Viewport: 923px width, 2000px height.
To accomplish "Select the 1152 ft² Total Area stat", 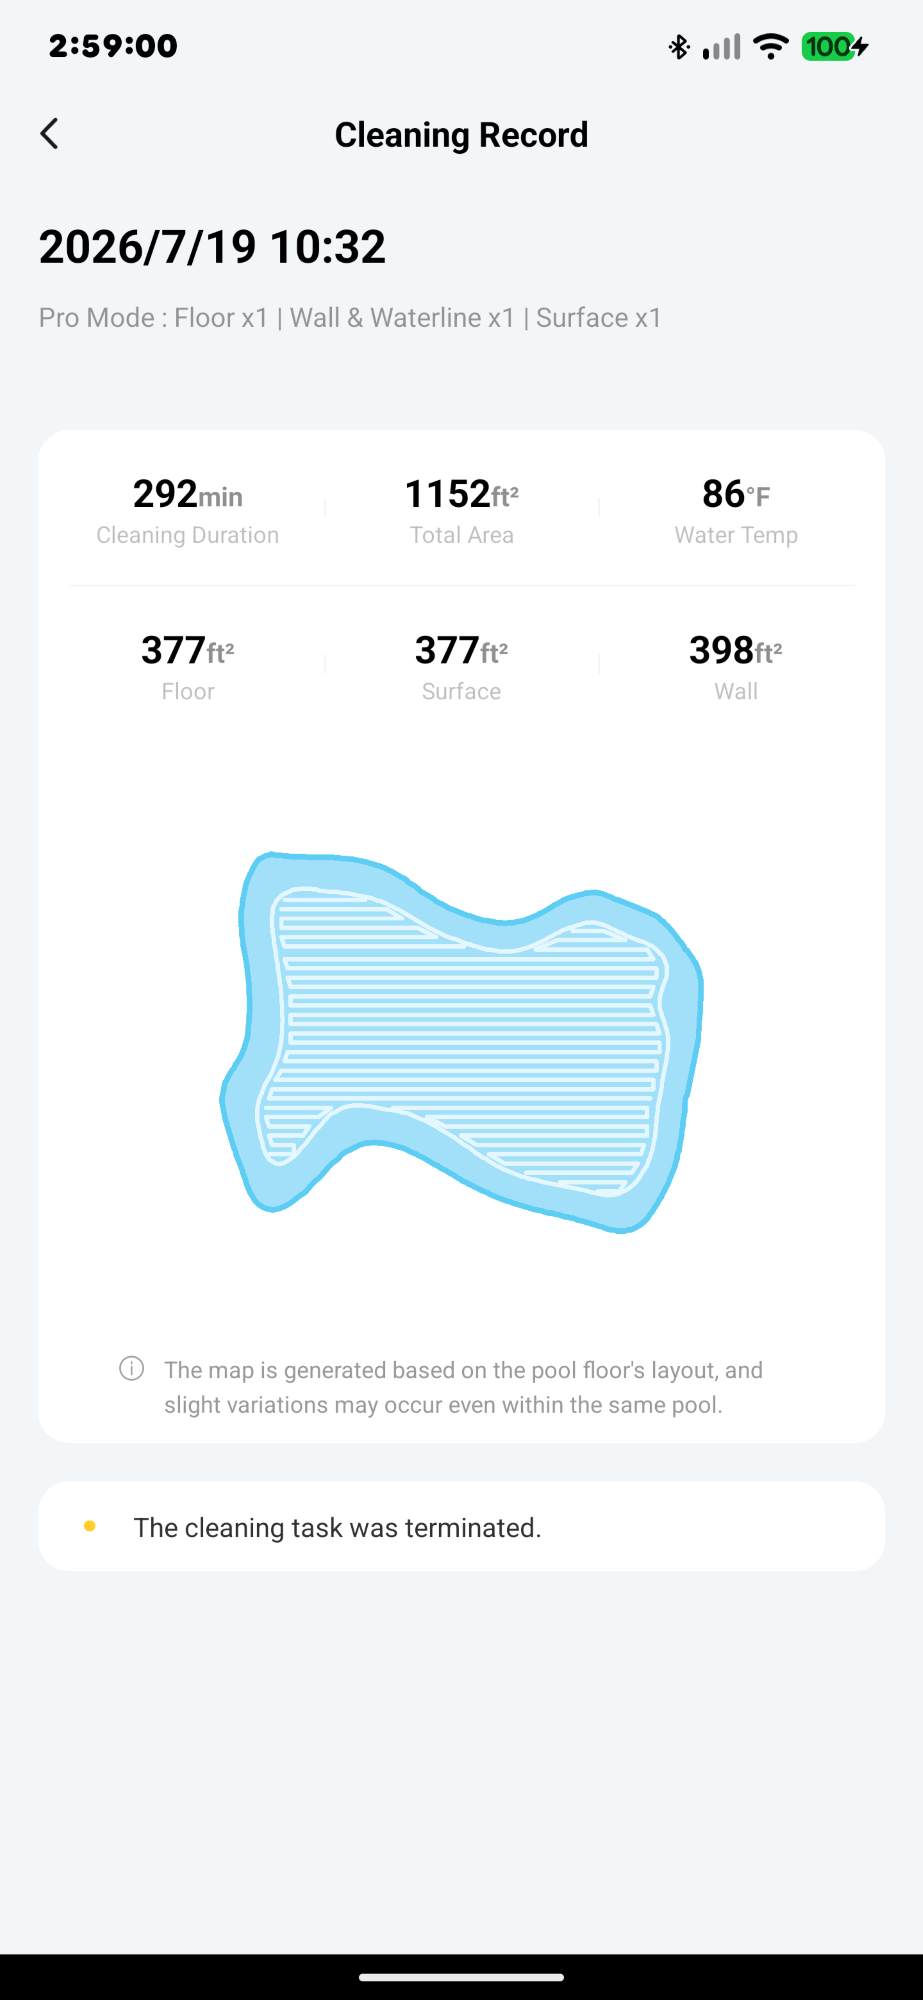I will (461, 509).
